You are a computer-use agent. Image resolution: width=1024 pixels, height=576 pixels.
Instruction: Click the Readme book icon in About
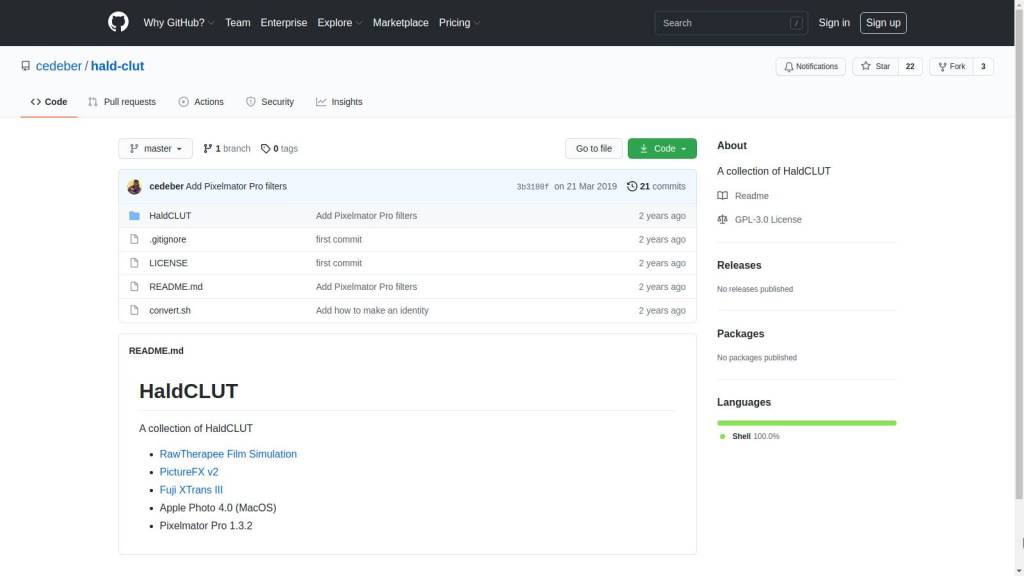[x=722, y=195]
